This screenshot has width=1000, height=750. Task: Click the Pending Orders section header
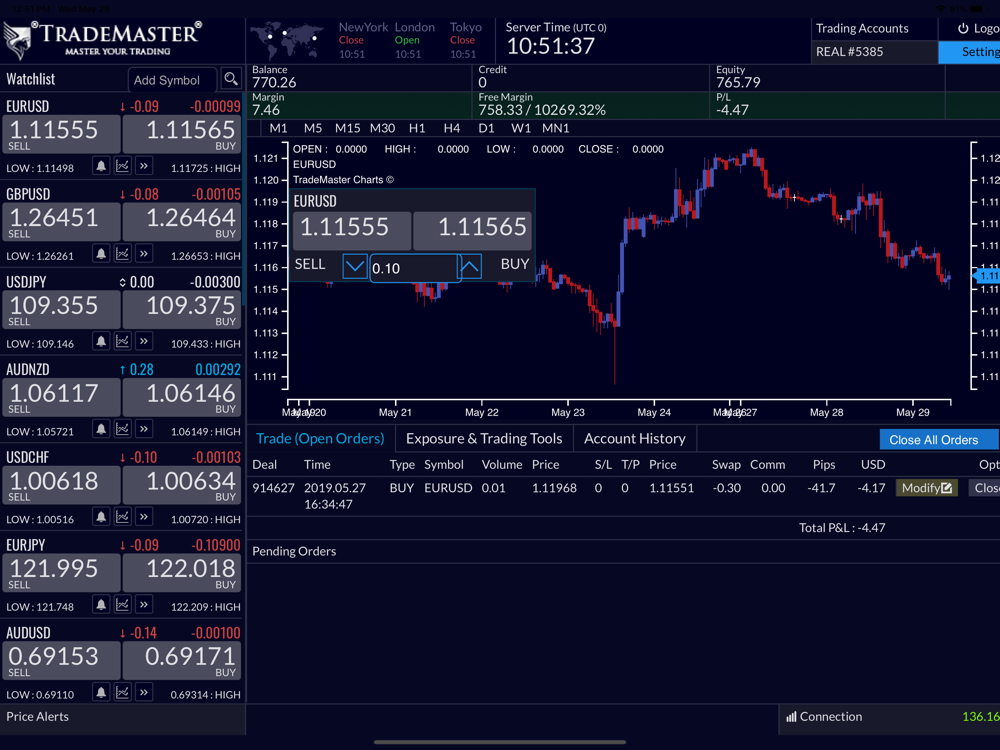(x=294, y=551)
